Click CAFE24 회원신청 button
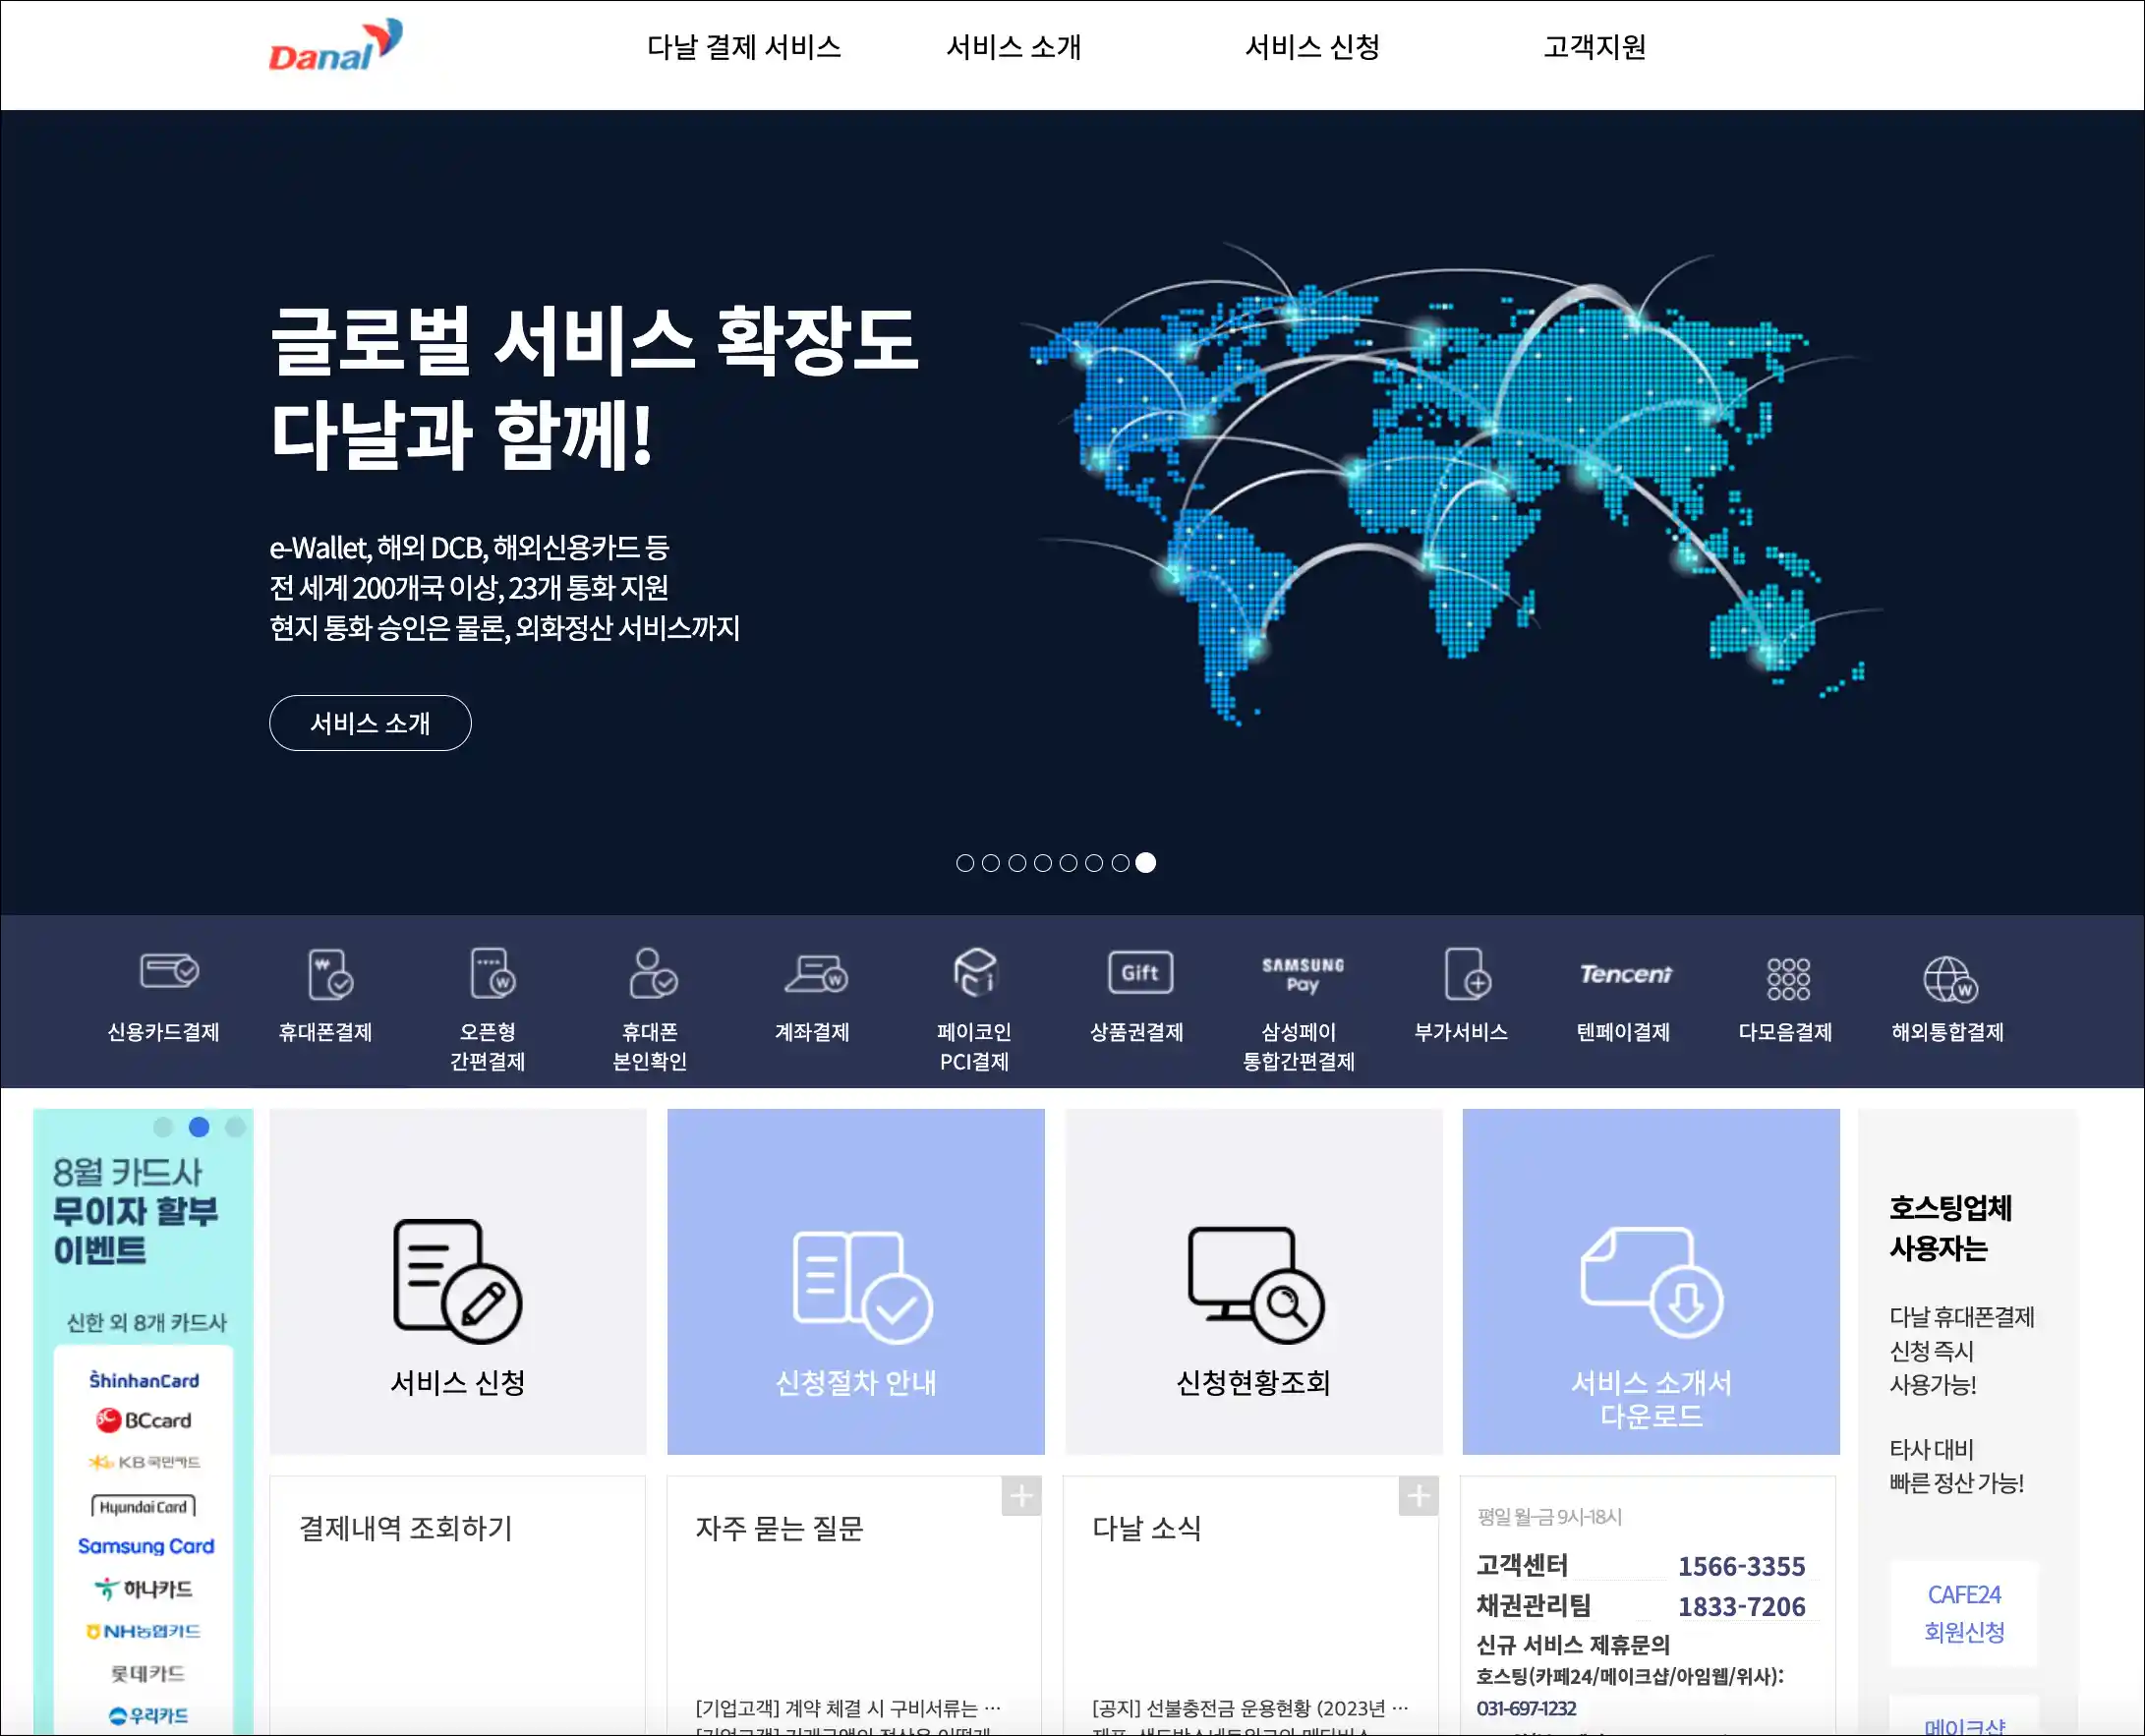 [1964, 1613]
